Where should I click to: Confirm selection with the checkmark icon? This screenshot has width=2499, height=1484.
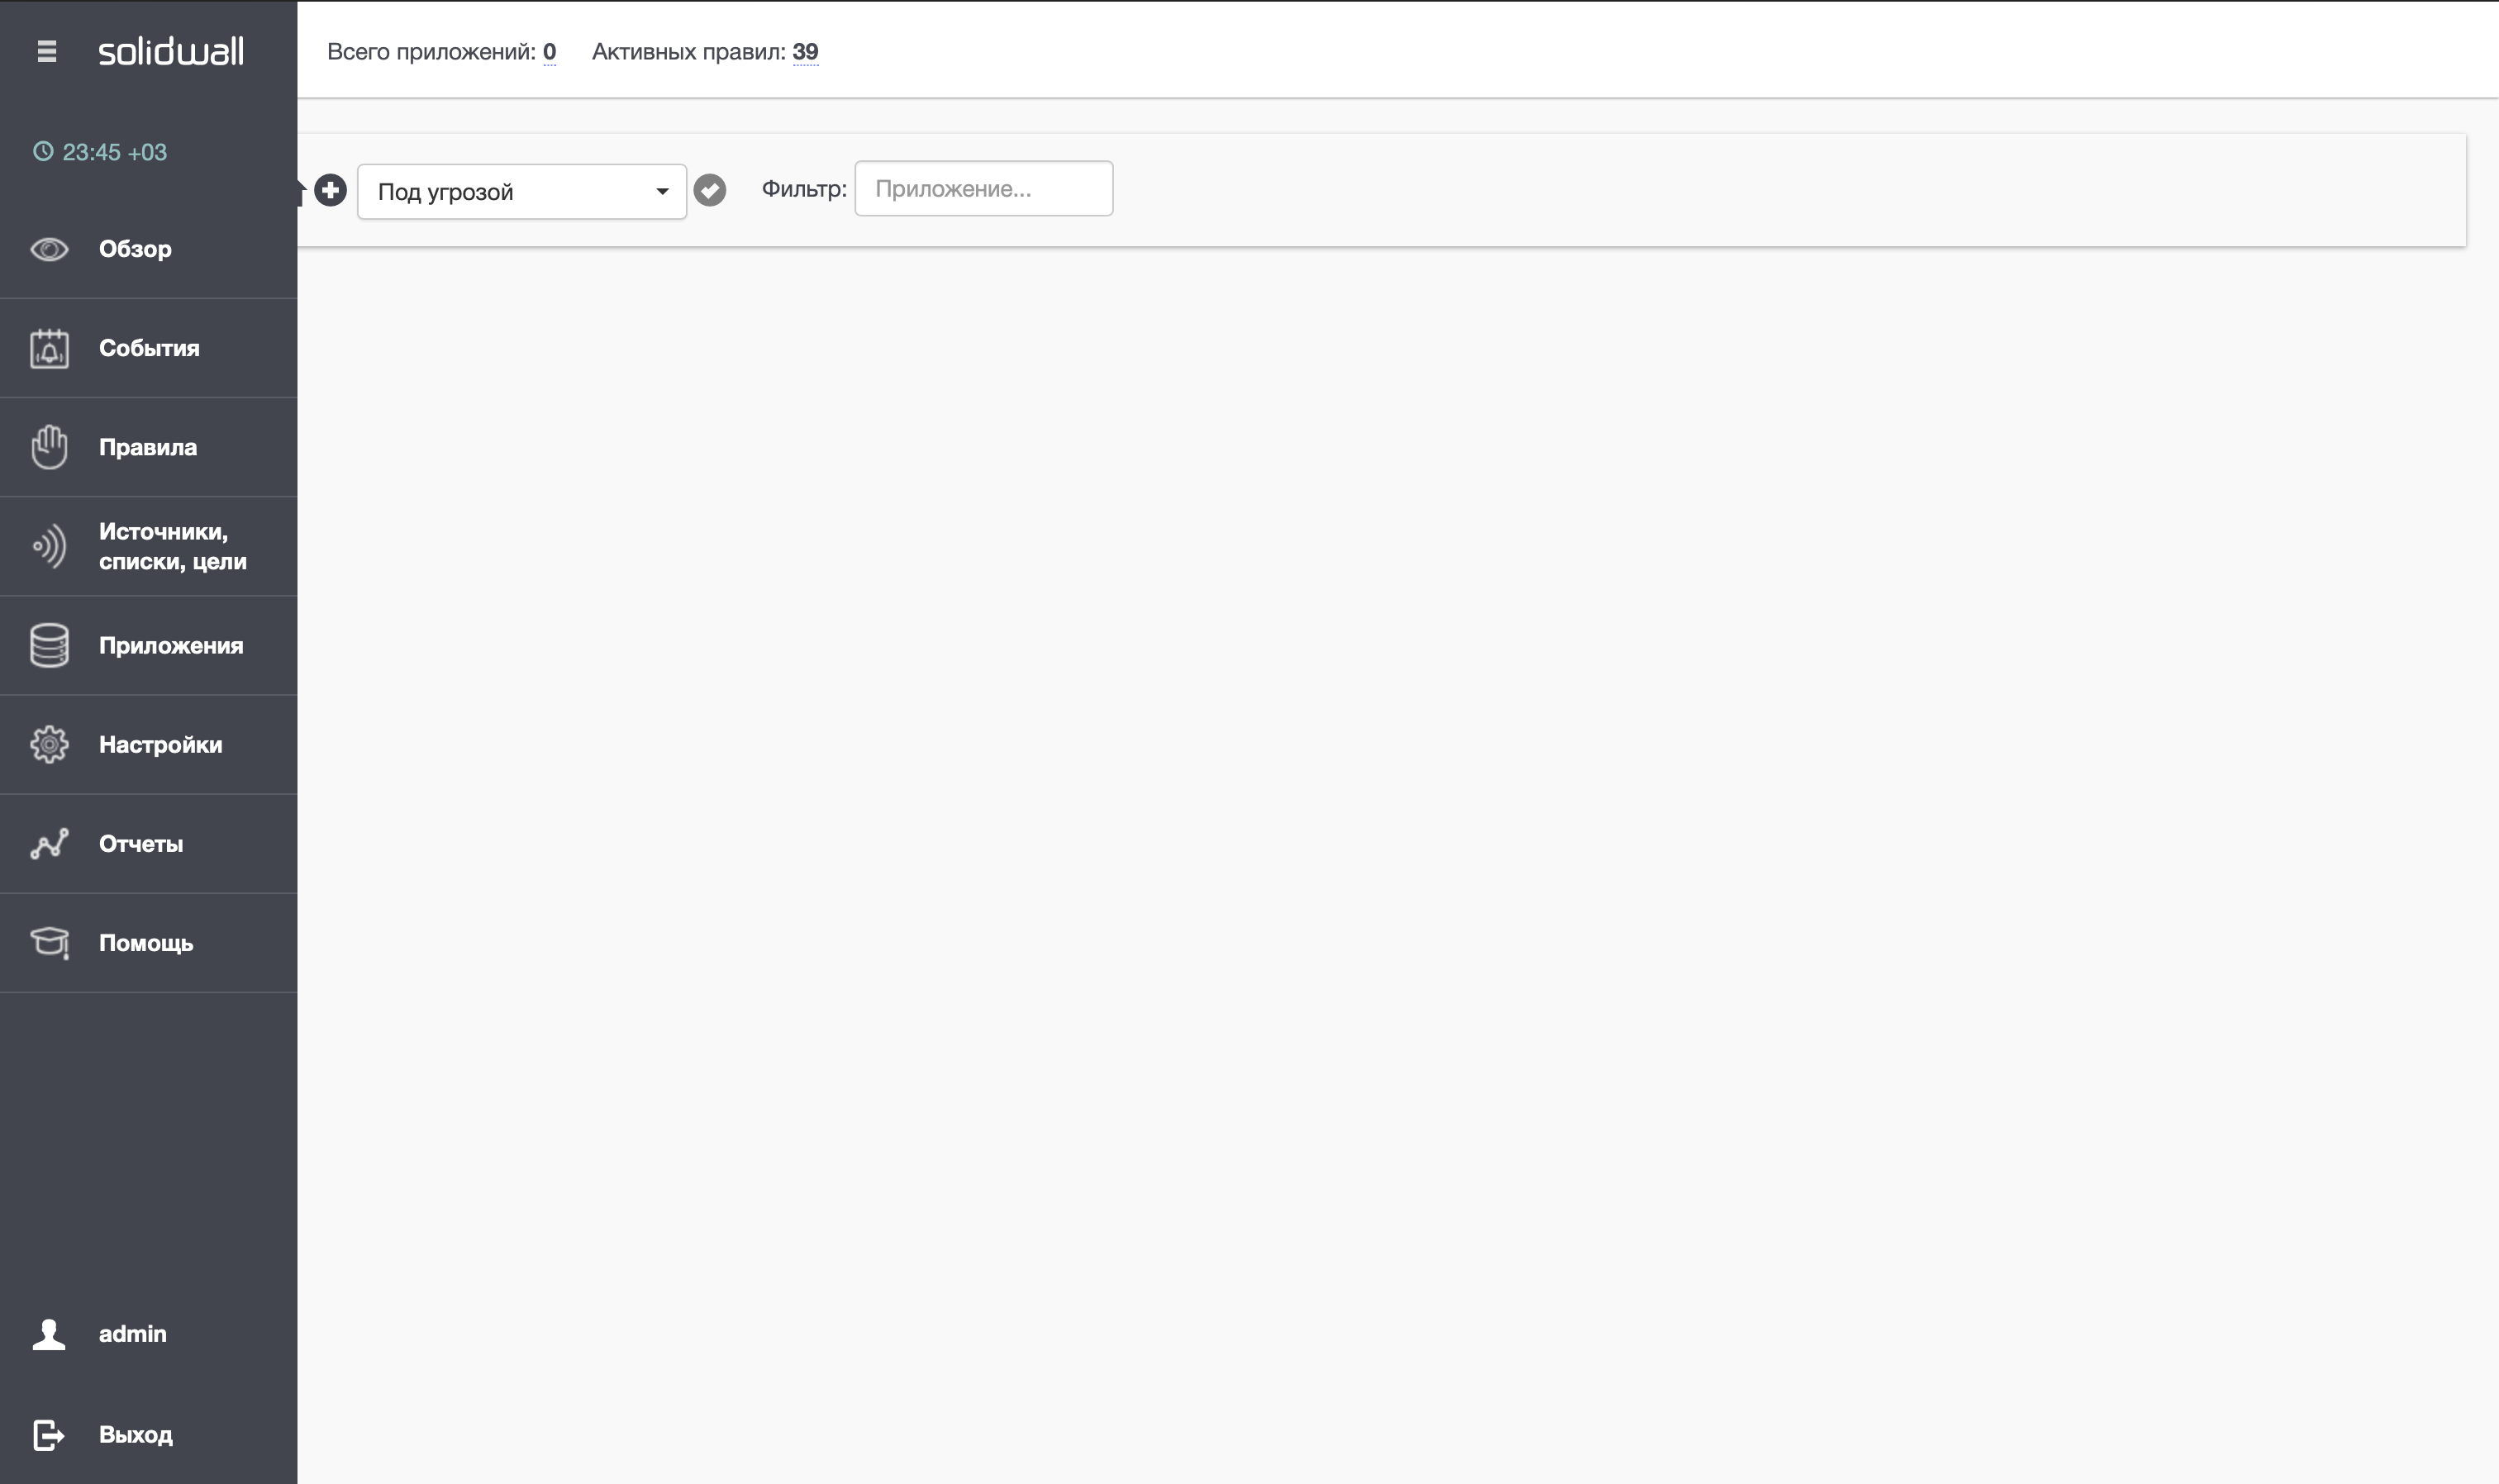pyautogui.click(x=710, y=190)
